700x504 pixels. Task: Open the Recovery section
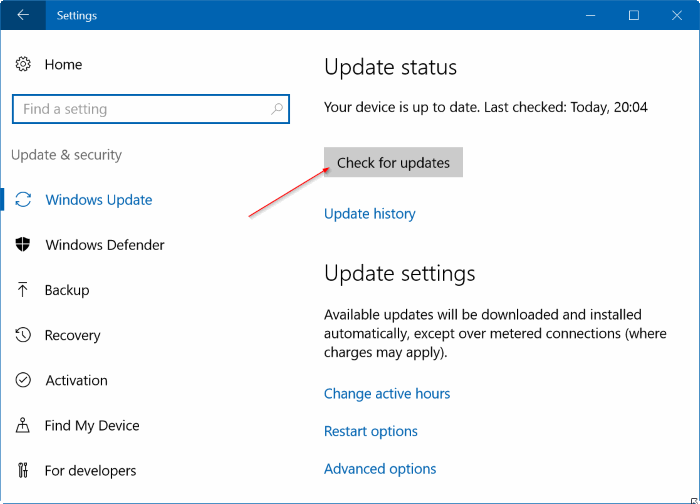[x=72, y=335]
